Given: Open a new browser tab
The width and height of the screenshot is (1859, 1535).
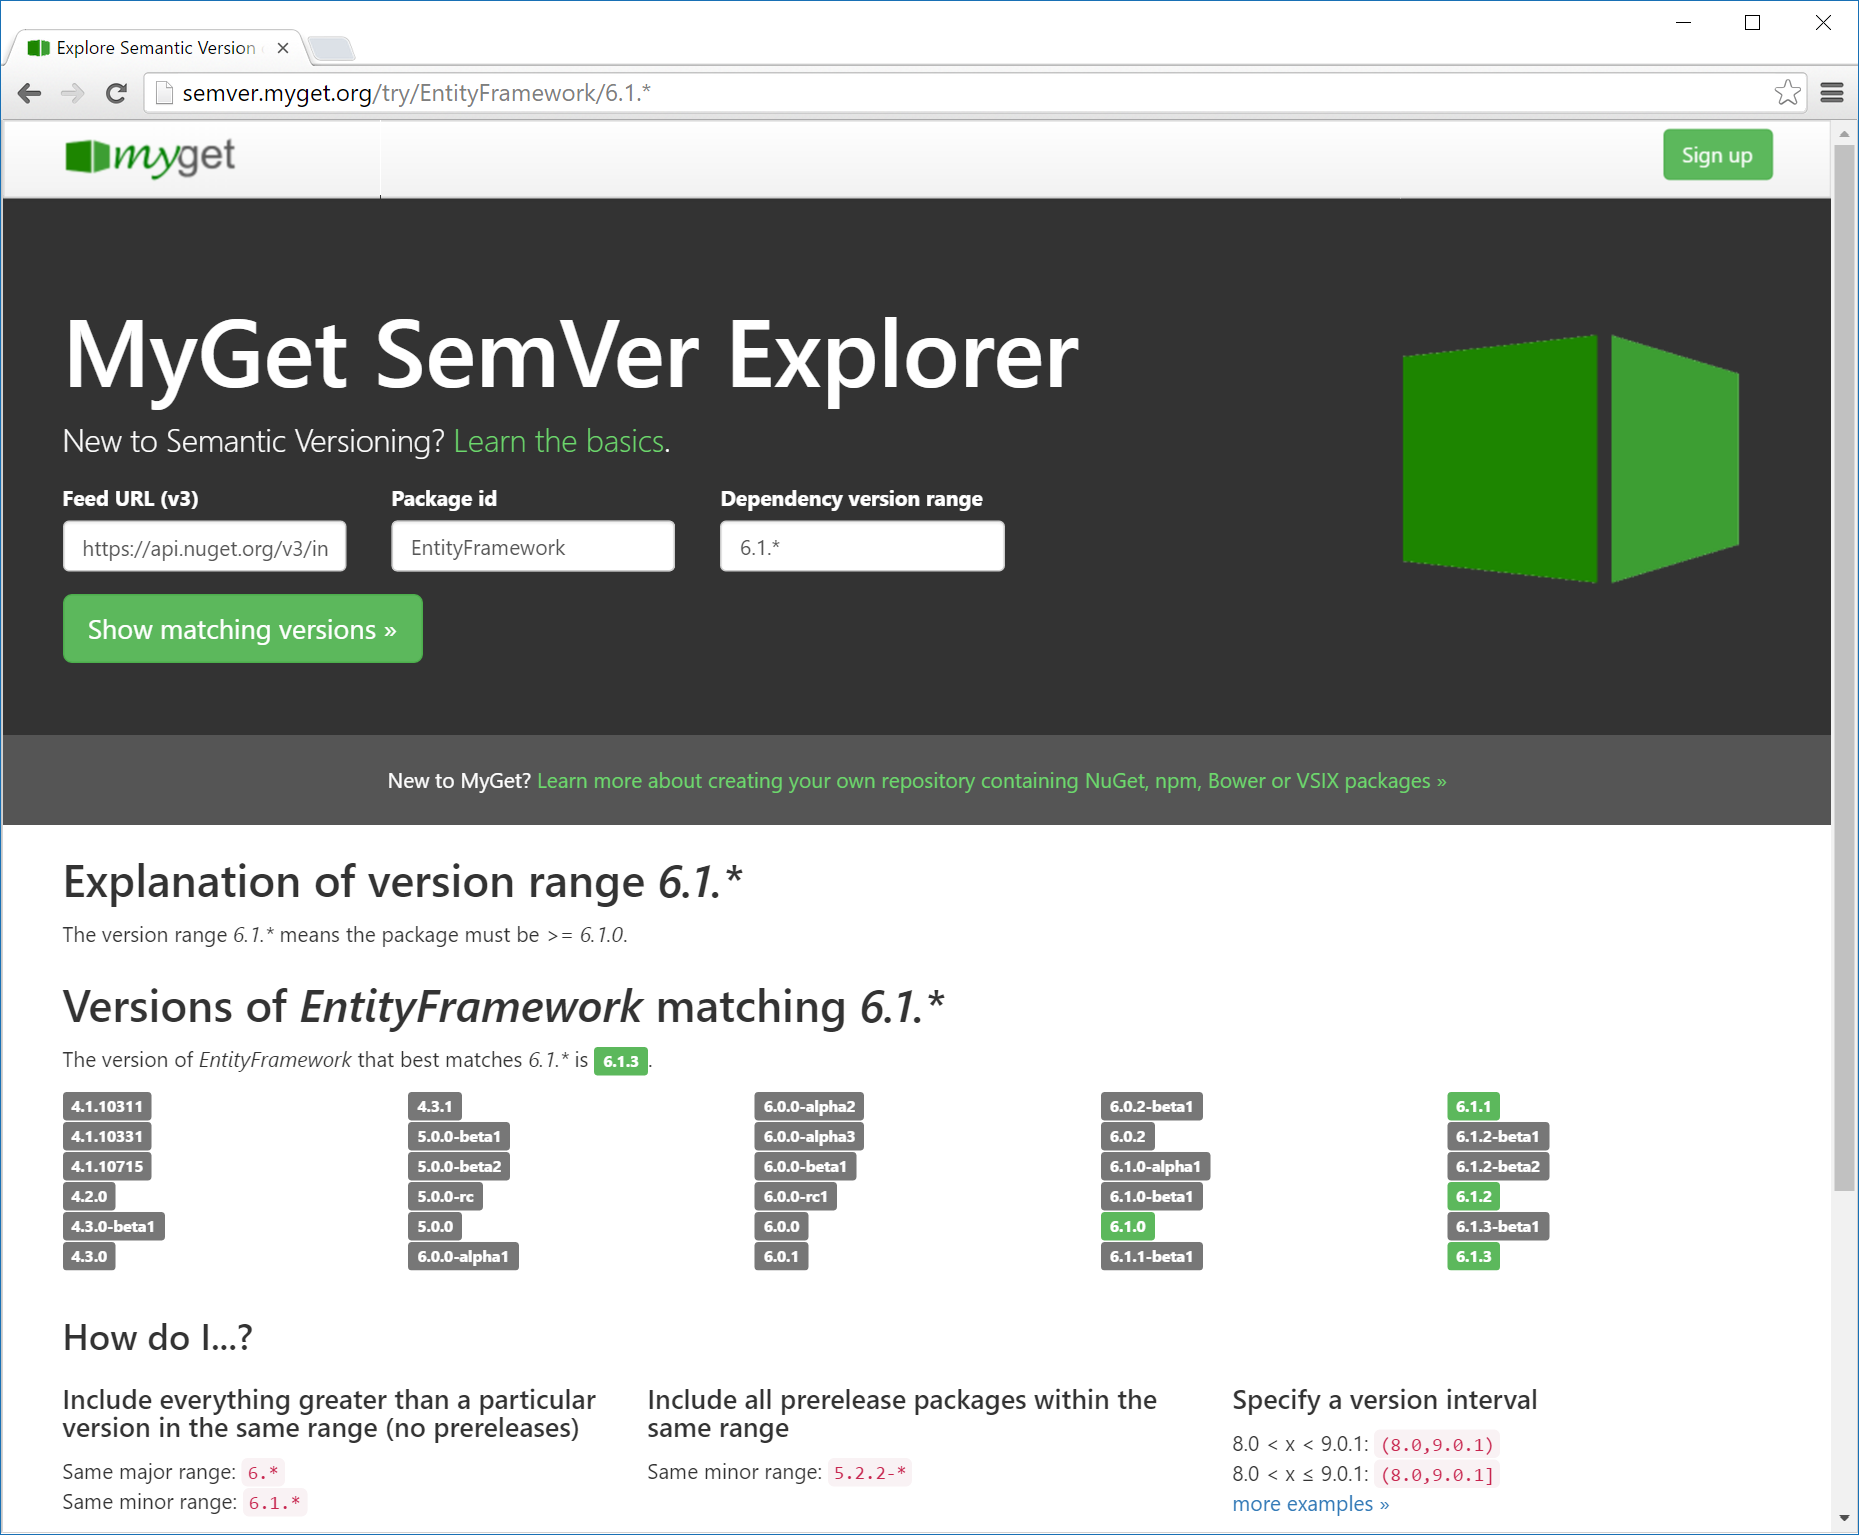Looking at the screenshot, I should click(x=331, y=48).
